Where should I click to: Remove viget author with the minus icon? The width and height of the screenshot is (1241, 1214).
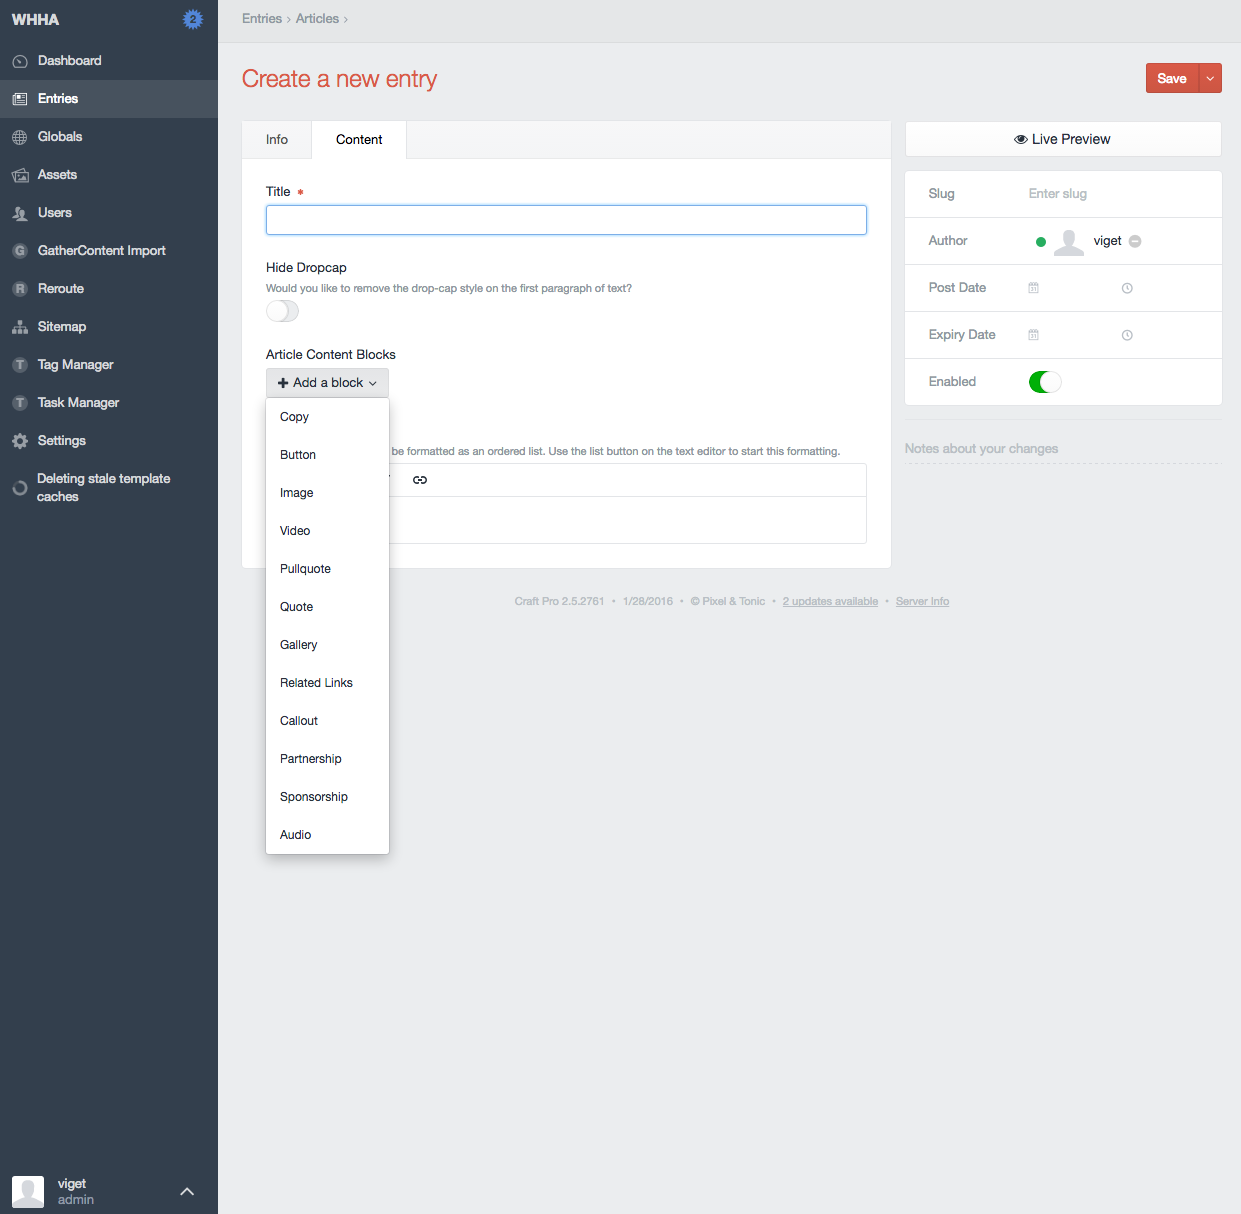(1135, 241)
